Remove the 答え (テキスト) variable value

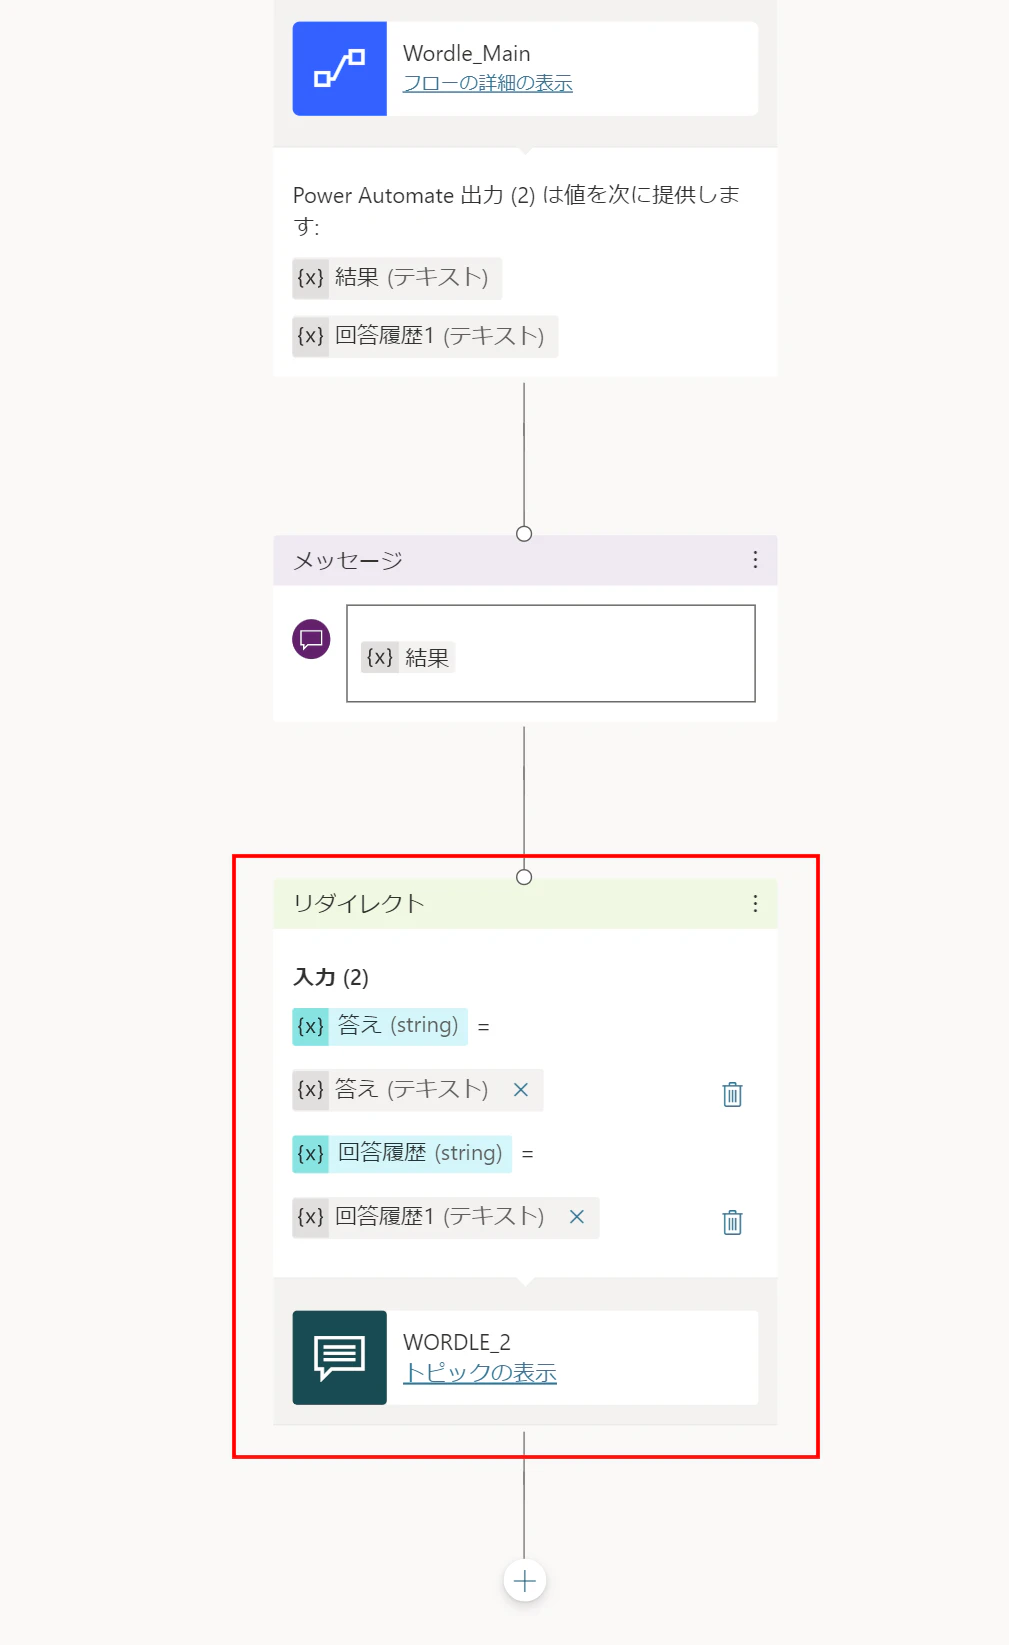tap(520, 1090)
